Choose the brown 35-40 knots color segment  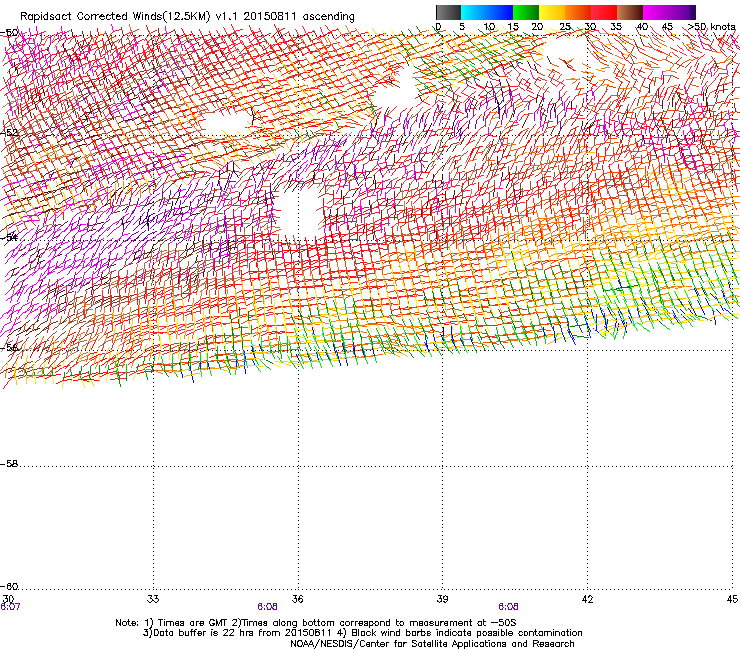pos(630,12)
